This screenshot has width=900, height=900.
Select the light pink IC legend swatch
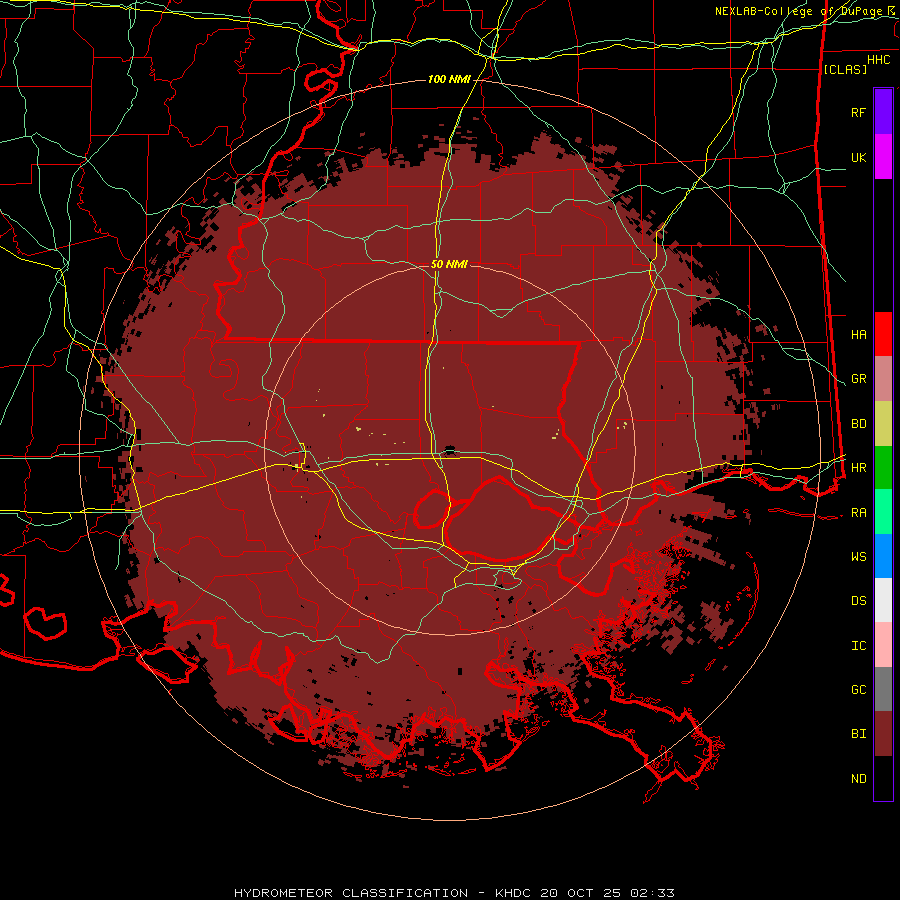click(x=883, y=645)
